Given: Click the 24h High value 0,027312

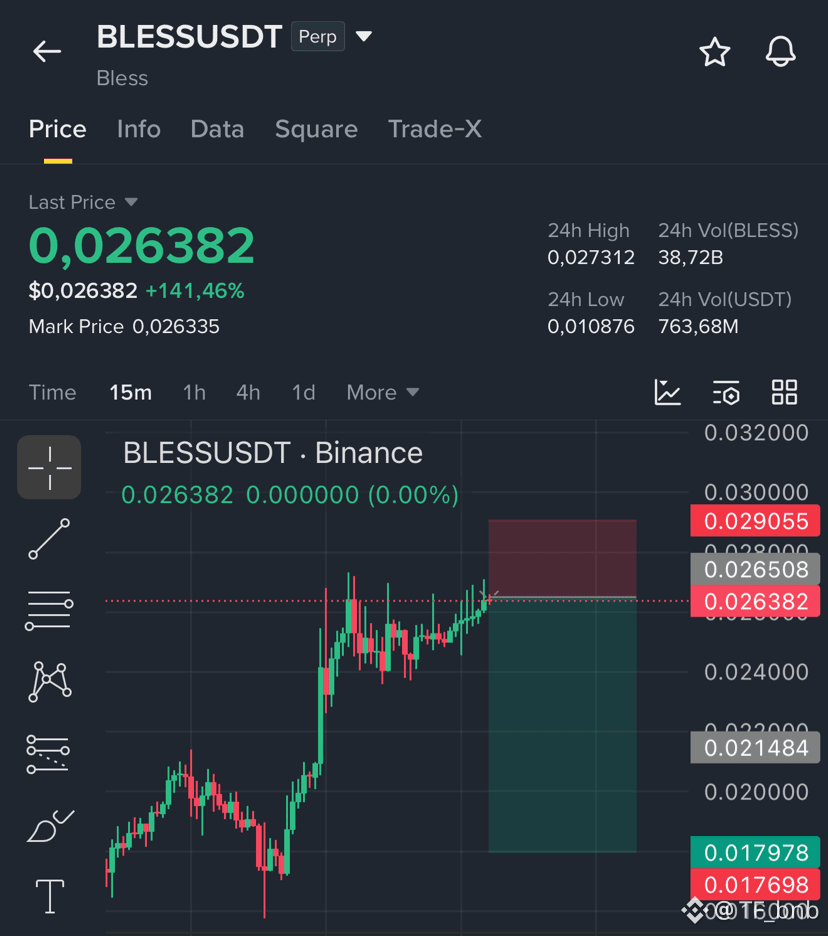Looking at the screenshot, I should click(591, 257).
